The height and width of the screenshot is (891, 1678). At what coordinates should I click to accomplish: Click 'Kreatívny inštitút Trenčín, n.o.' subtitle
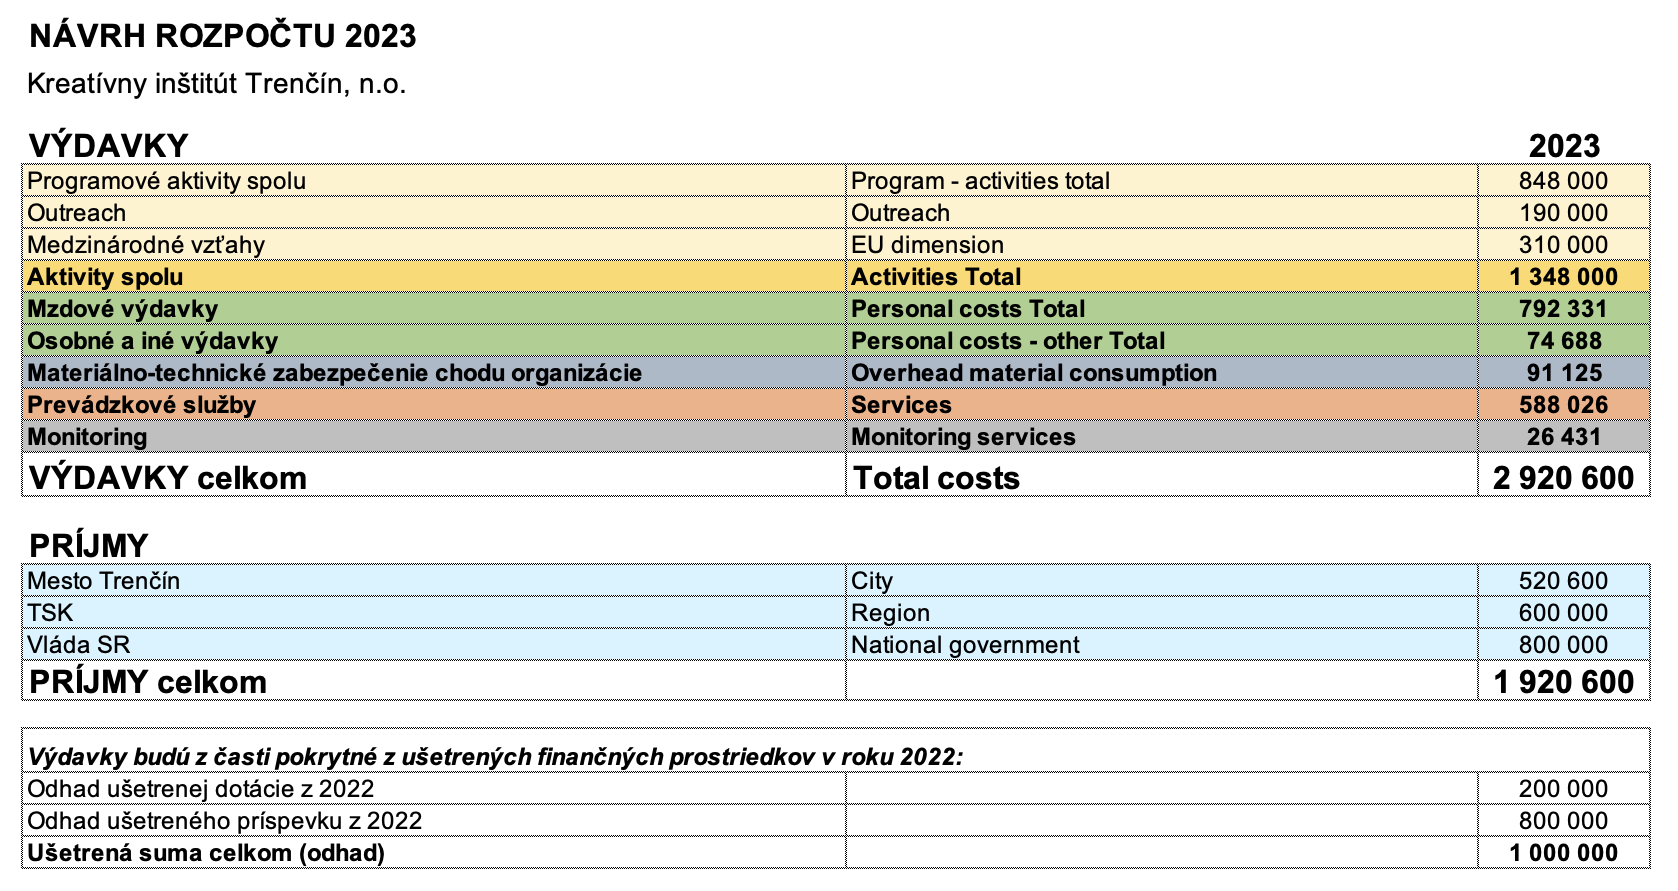(x=217, y=84)
